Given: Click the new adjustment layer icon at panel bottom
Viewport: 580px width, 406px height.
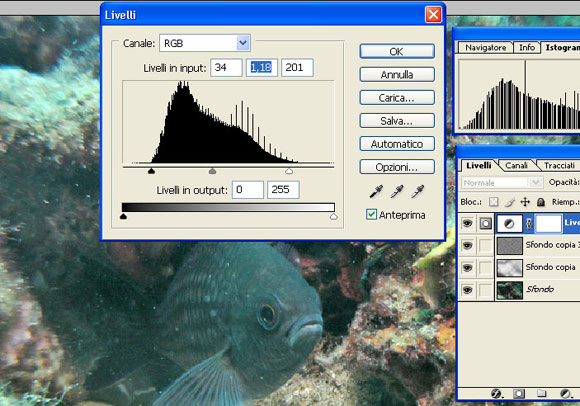Looking at the screenshot, I should coord(566,394).
